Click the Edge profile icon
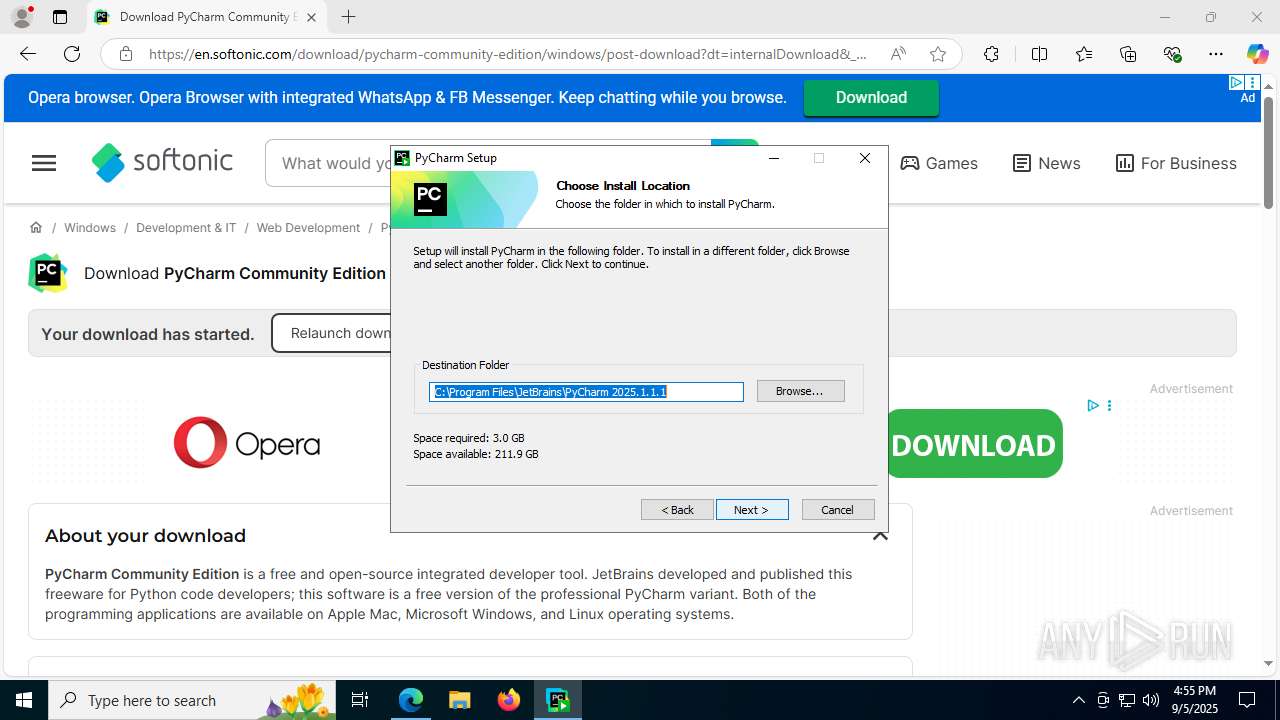This screenshot has height=720, width=1280. point(22,17)
